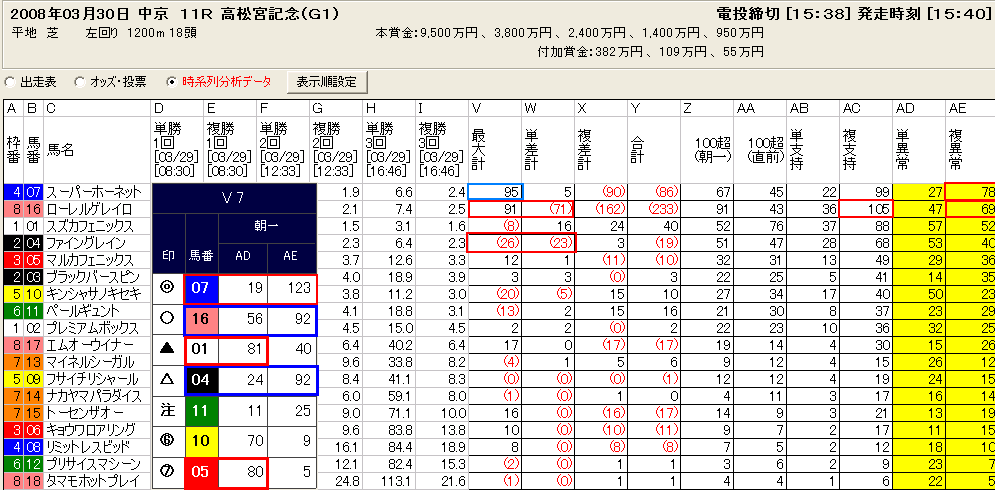Click the 複勝3回 column header
The image size is (995, 490).
click(x=442, y=150)
